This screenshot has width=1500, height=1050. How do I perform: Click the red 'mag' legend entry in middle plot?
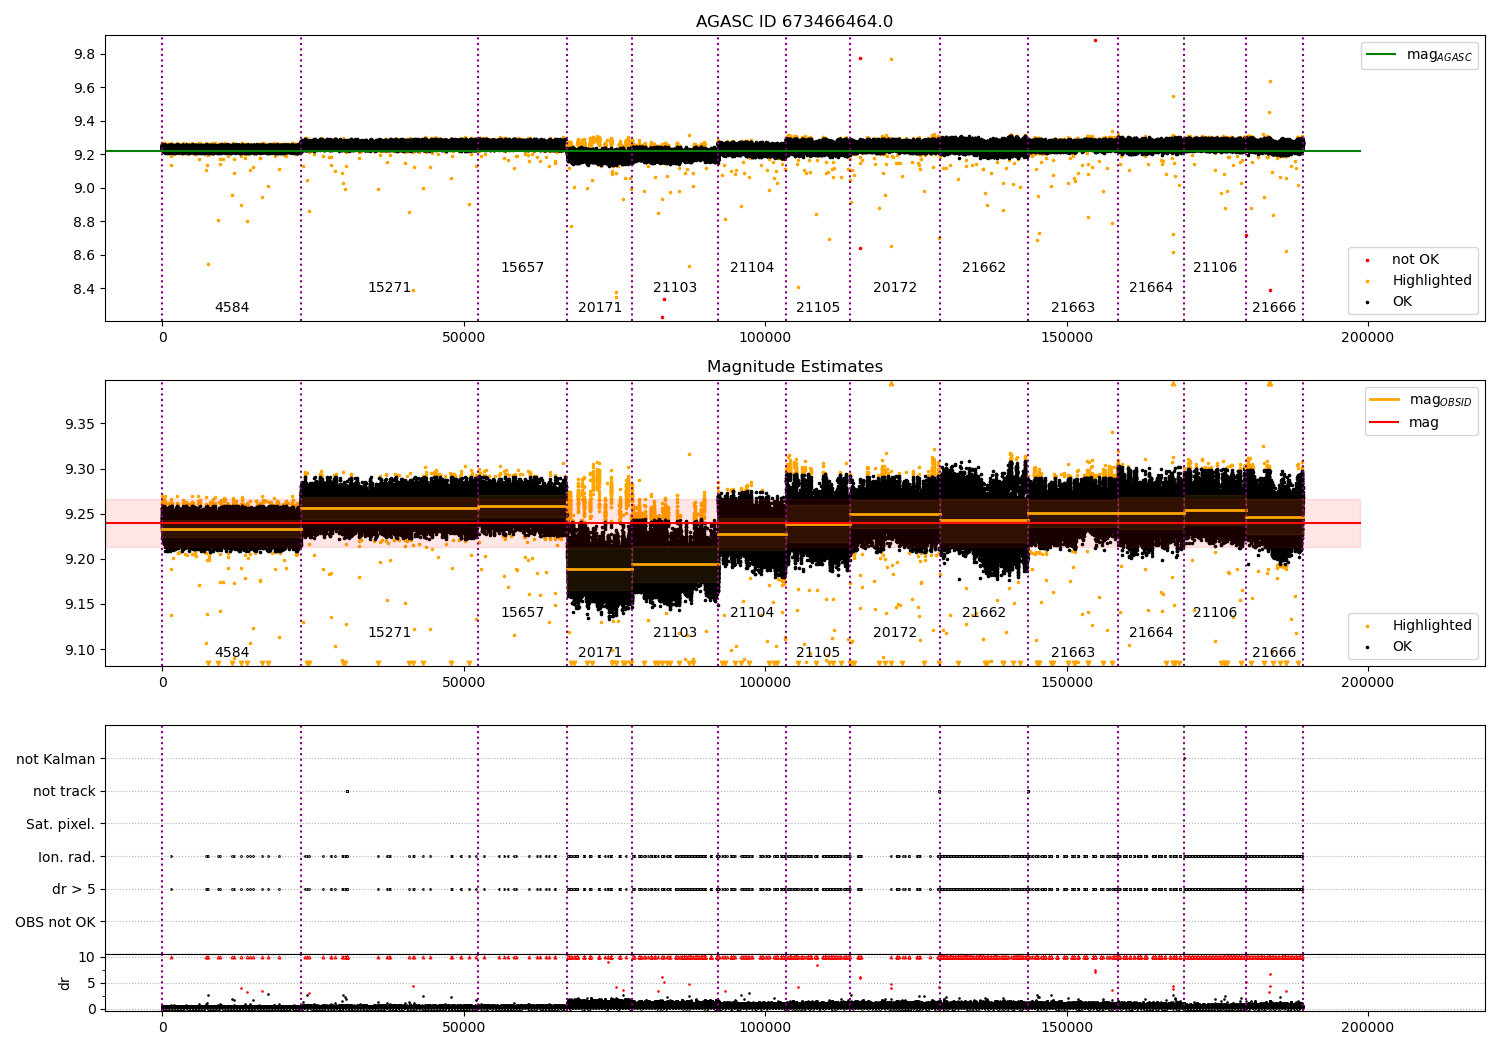pos(1405,422)
